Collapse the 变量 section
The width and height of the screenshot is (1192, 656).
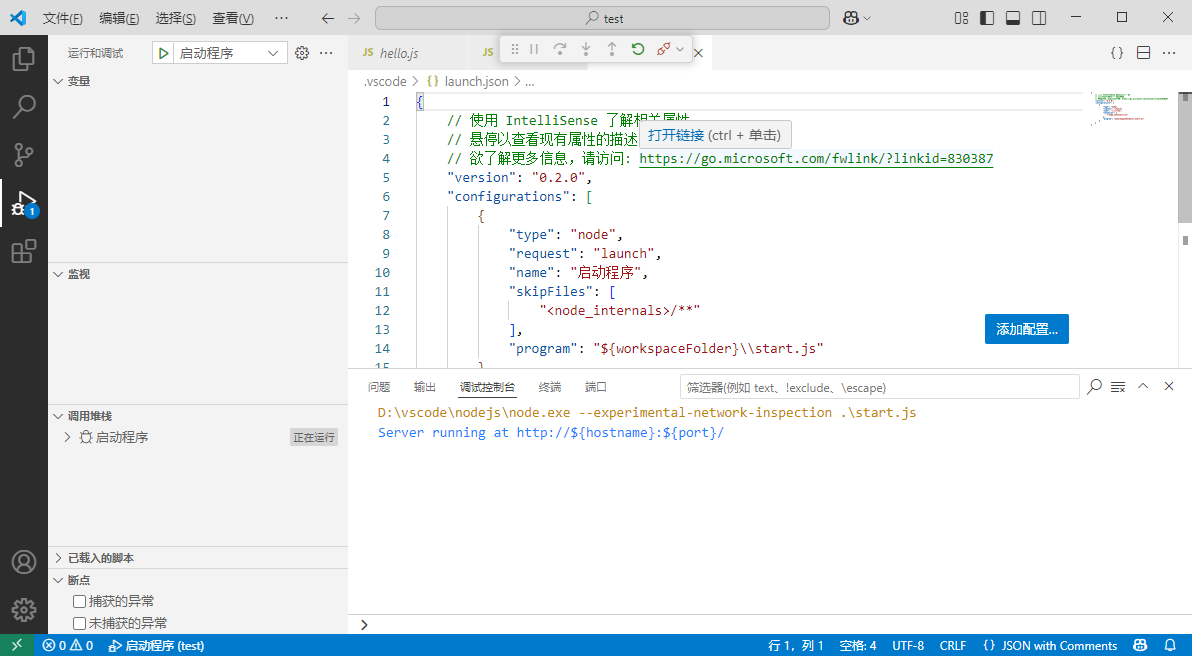click(x=58, y=81)
